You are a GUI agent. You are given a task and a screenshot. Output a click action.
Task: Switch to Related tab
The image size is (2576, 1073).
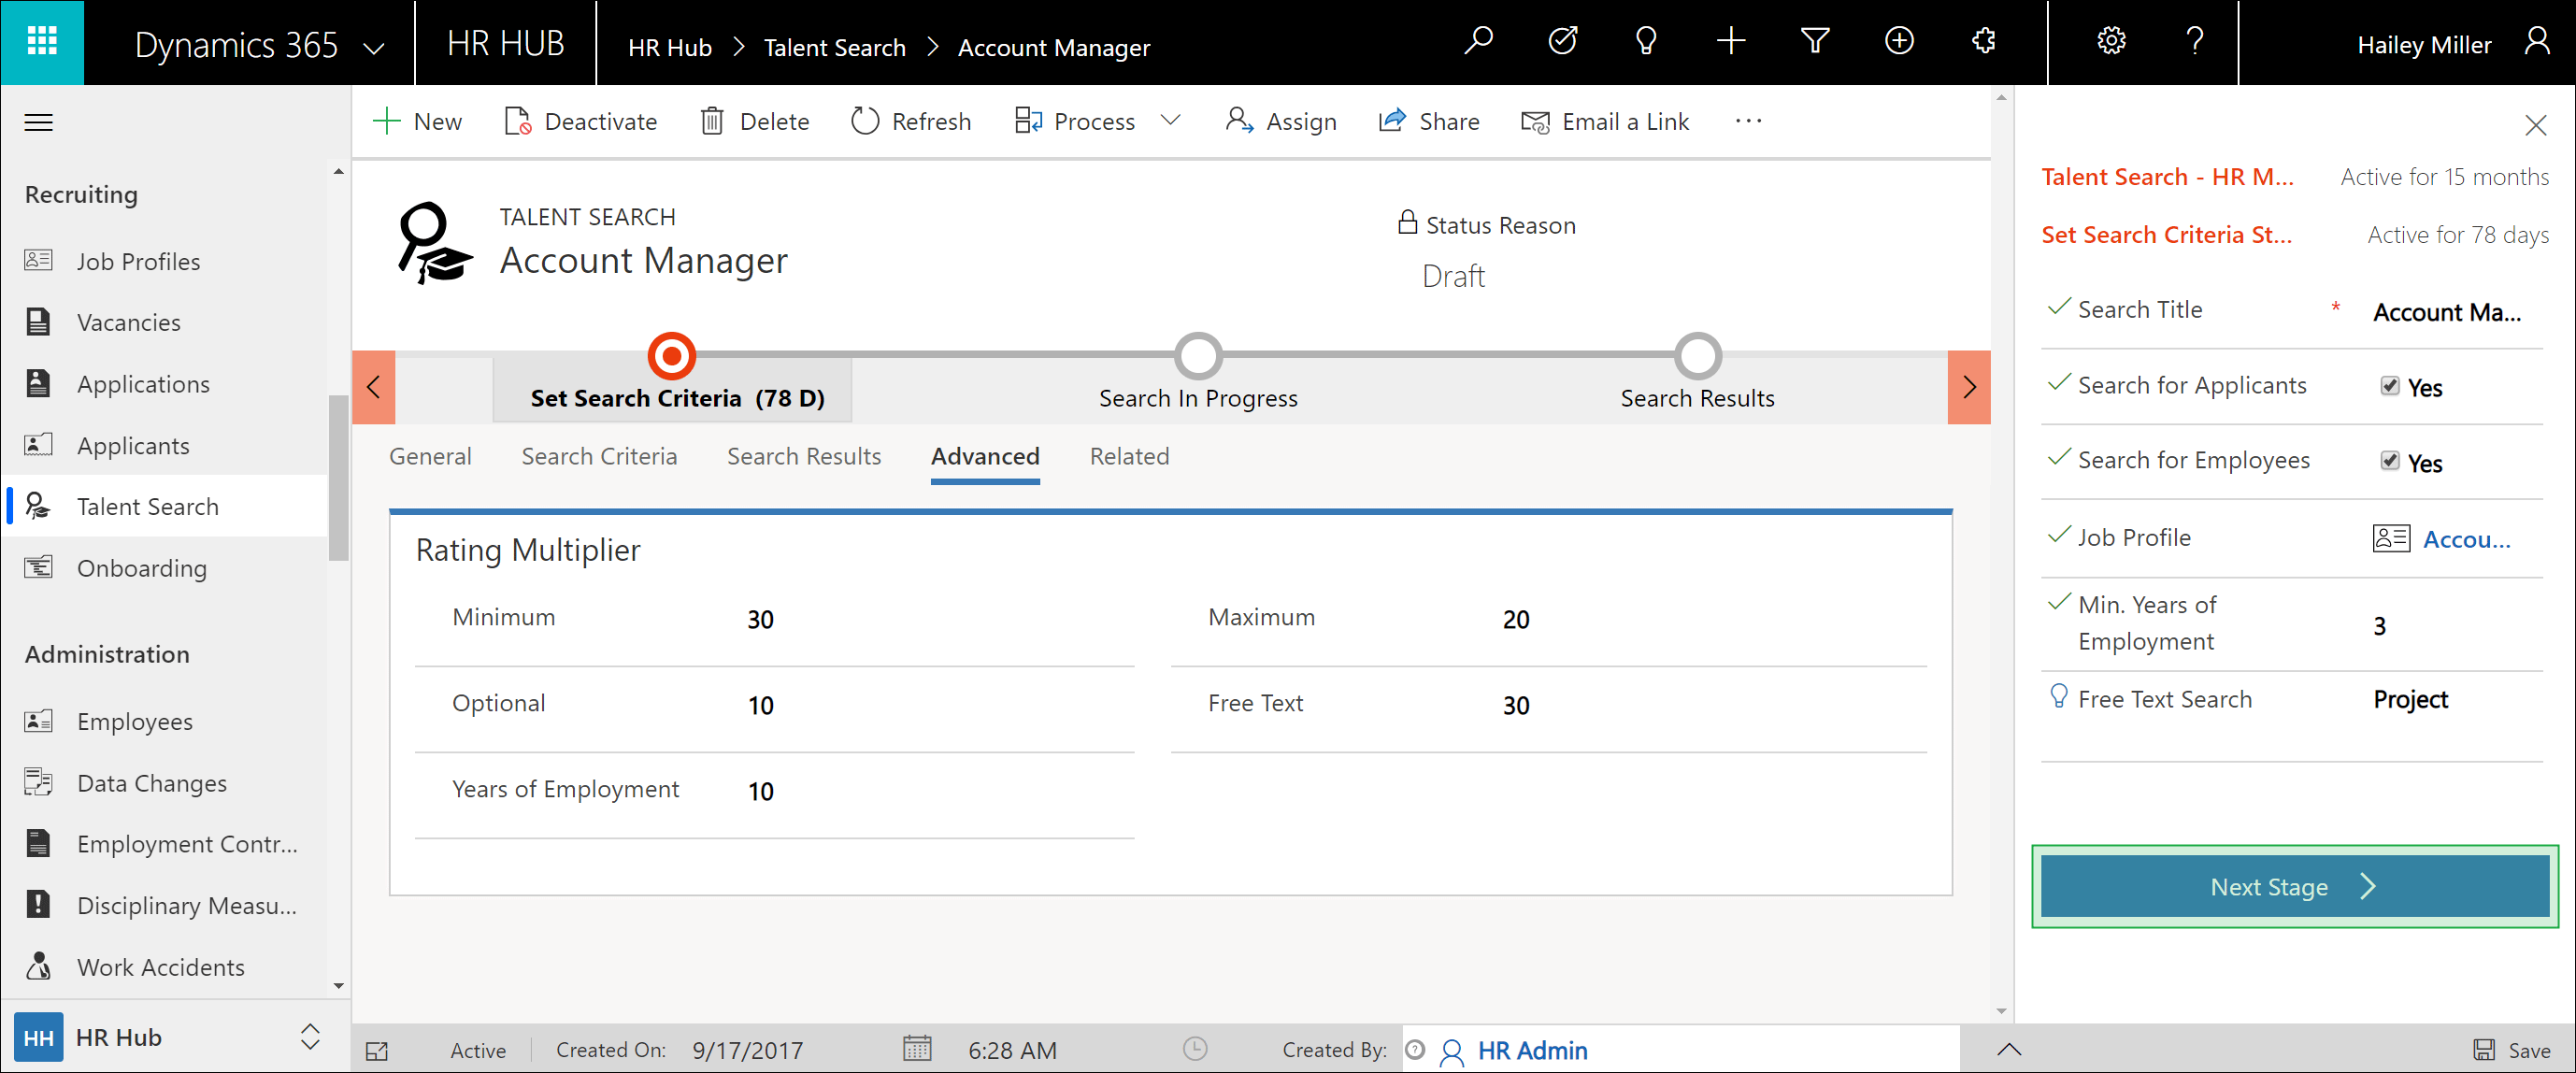click(x=1129, y=456)
